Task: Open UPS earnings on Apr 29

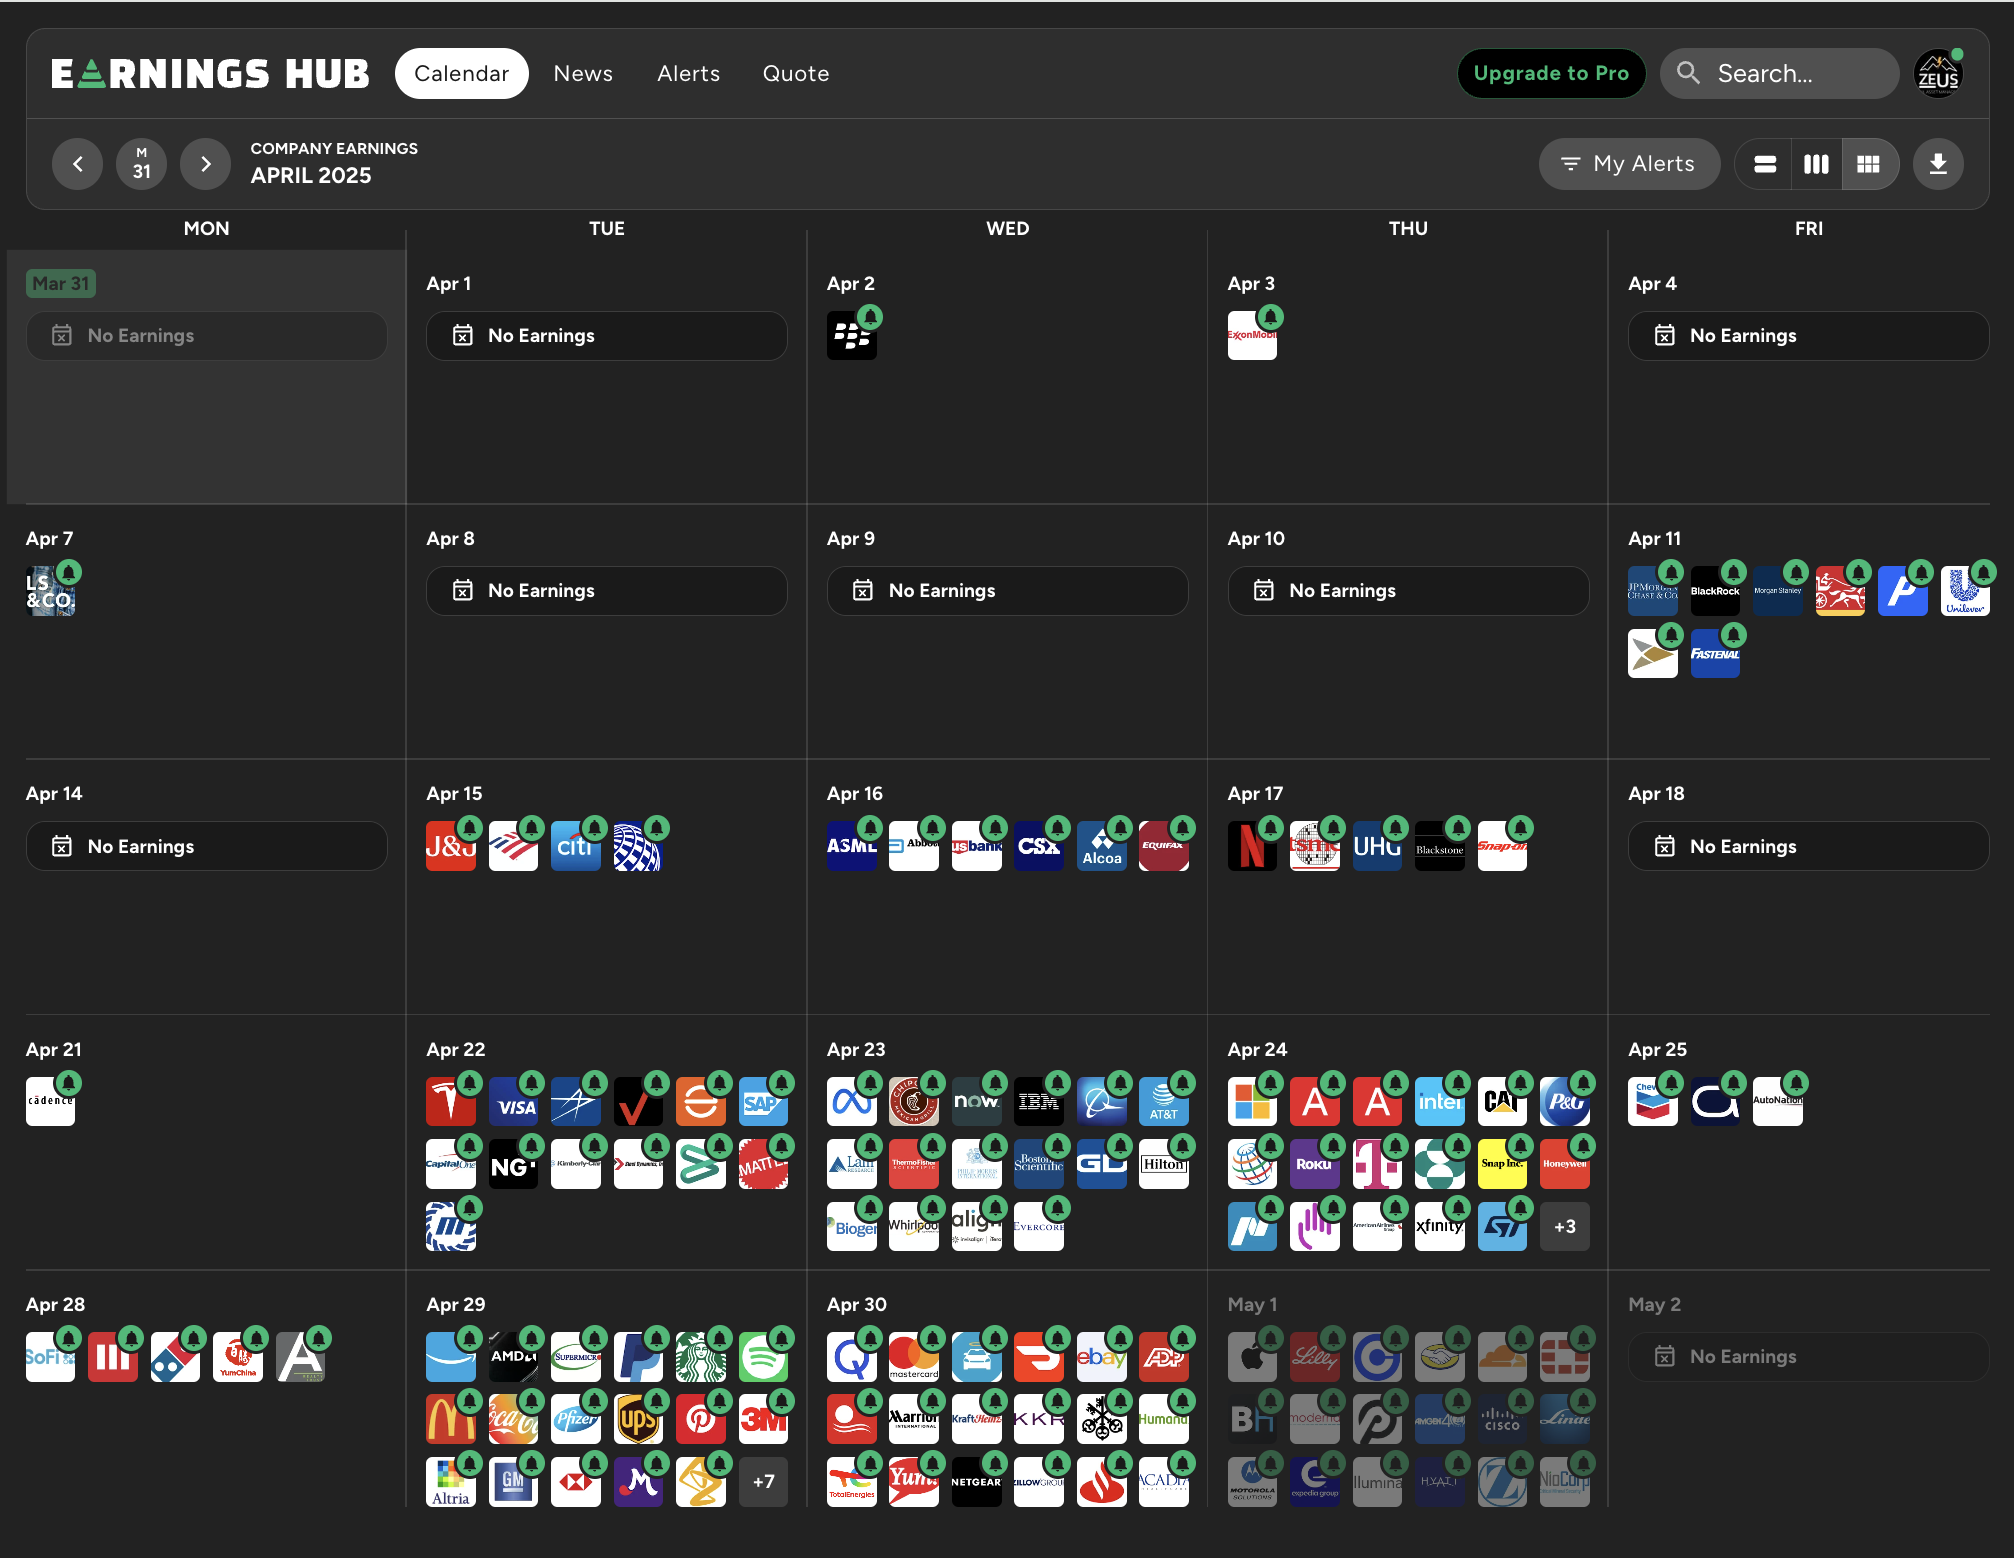Action: coord(638,1419)
